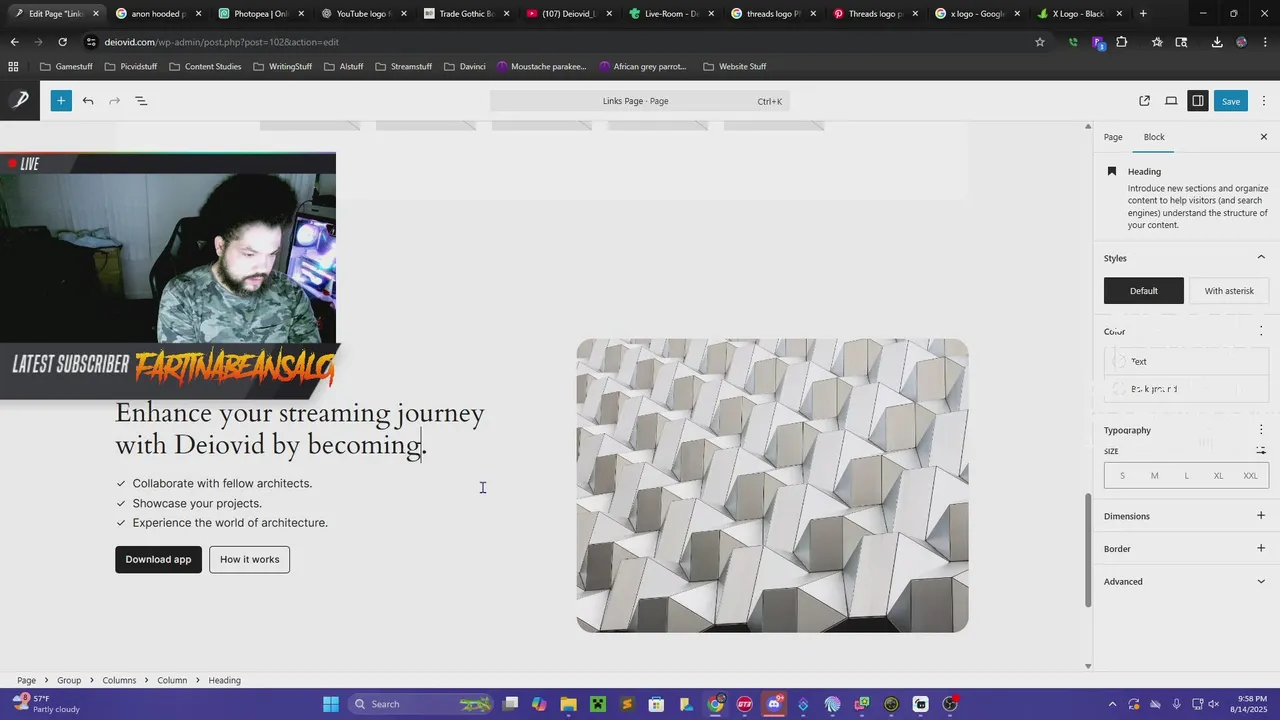This screenshot has width=1280, height=720.
Task: Open the device preview laptop icon
Action: (x=1171, y=101)
